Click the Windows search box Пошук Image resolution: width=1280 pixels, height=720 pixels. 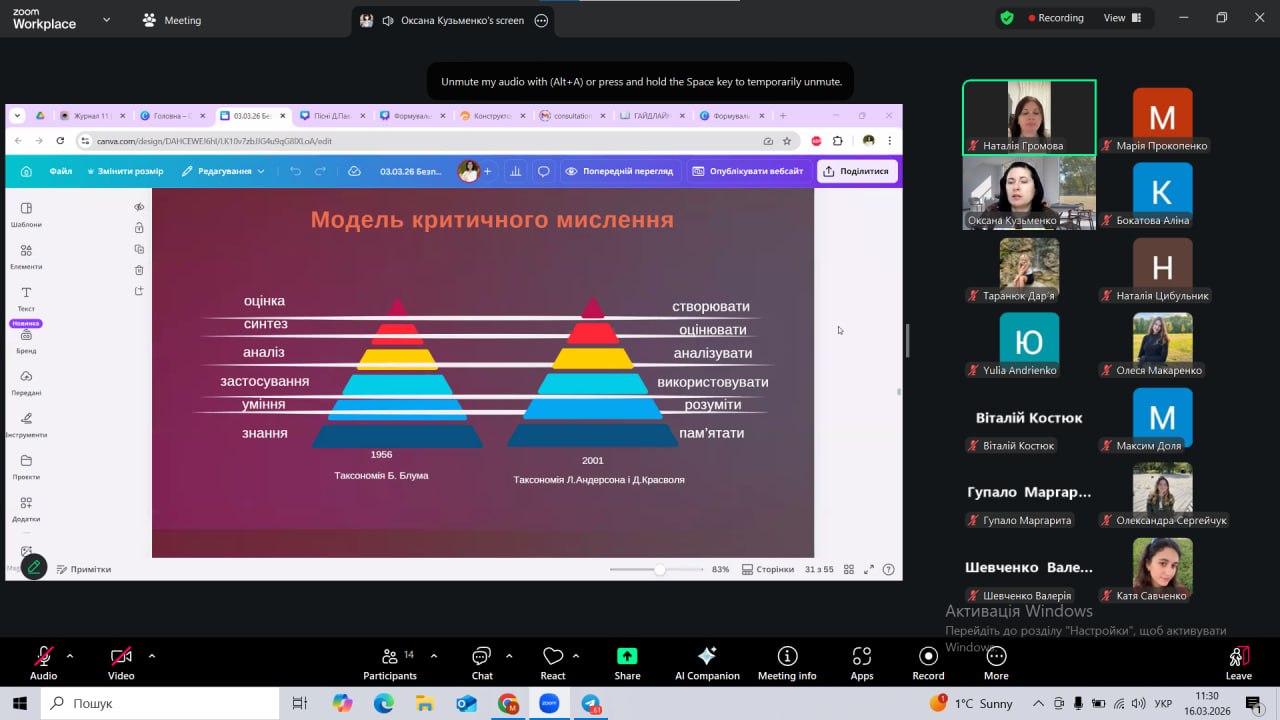(x=160, y=703)
